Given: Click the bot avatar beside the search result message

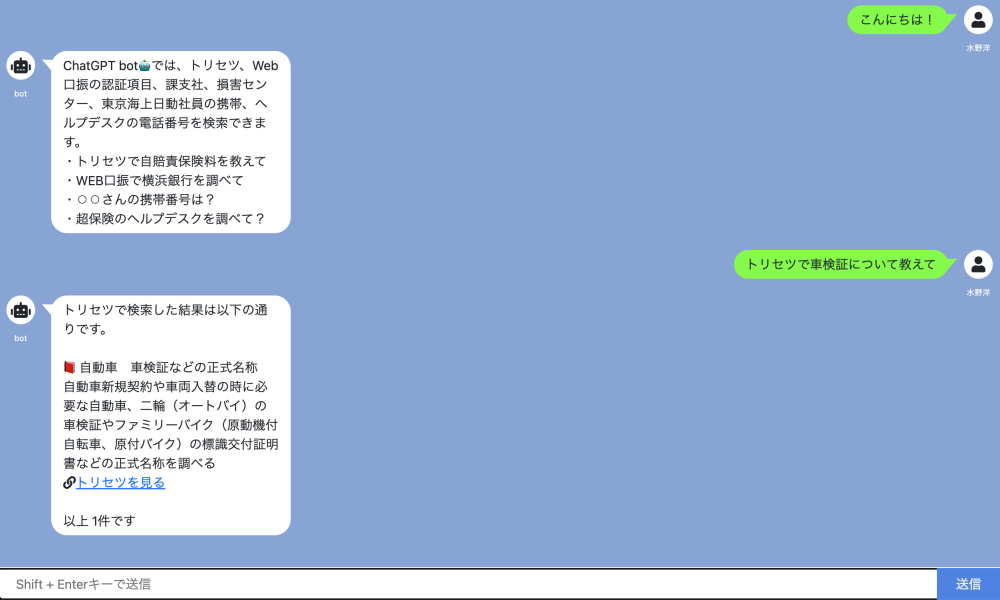Looking at the screenshot, I should (21, 311).
